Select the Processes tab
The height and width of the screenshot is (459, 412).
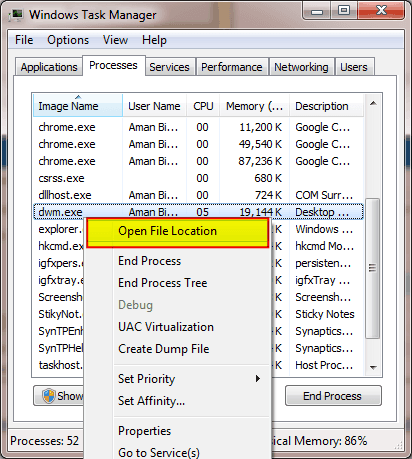coord(113,65)
